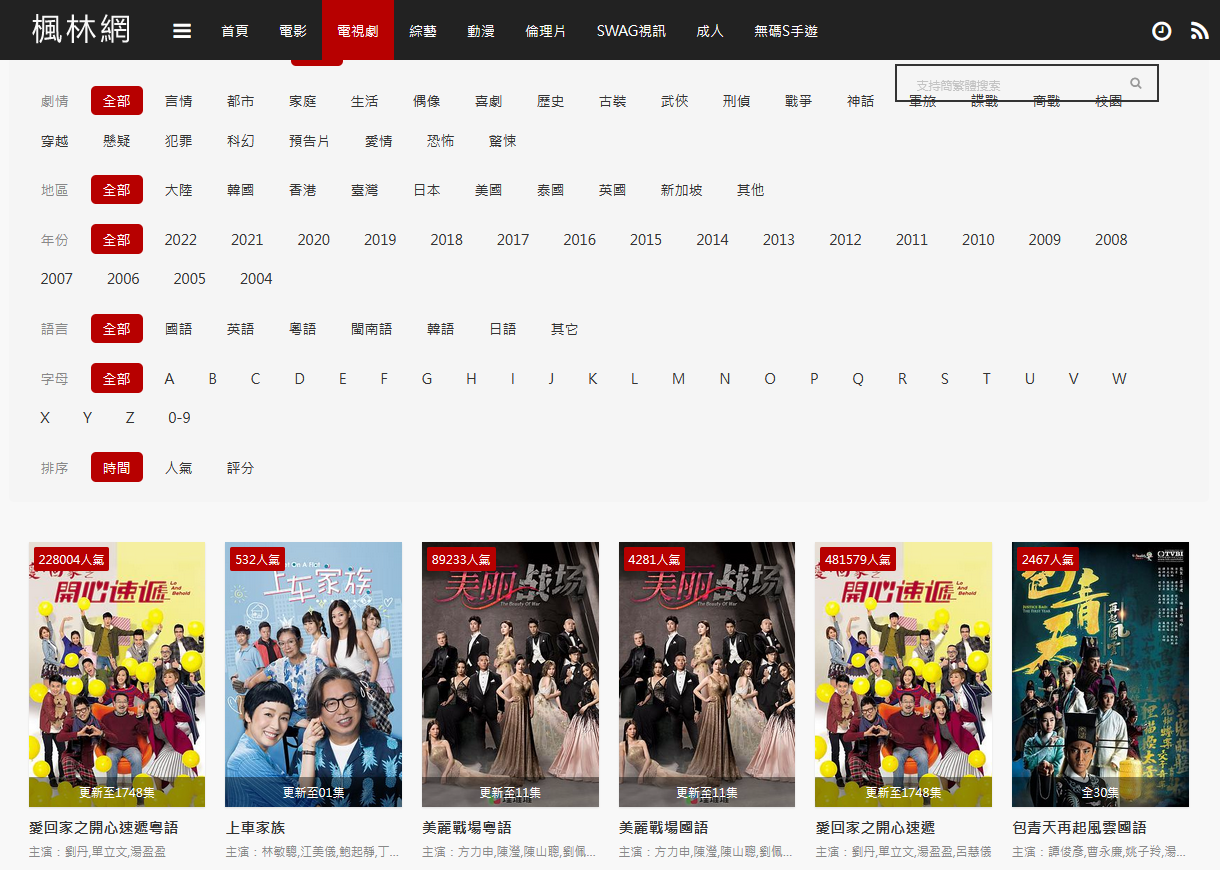Image resolution: width=1220 pixels, height=870 pixels.
Task: Filter region by 日本
Action: (x=427, y=190)
